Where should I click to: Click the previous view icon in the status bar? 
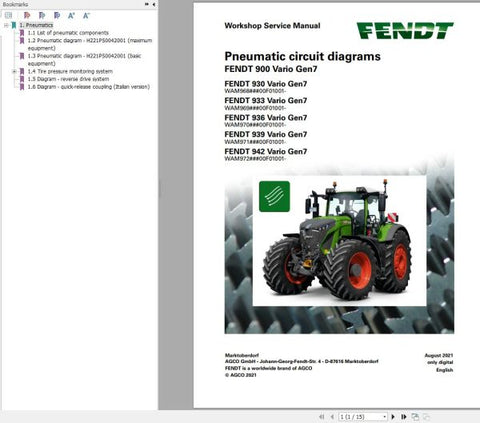(x=415, y=417)
